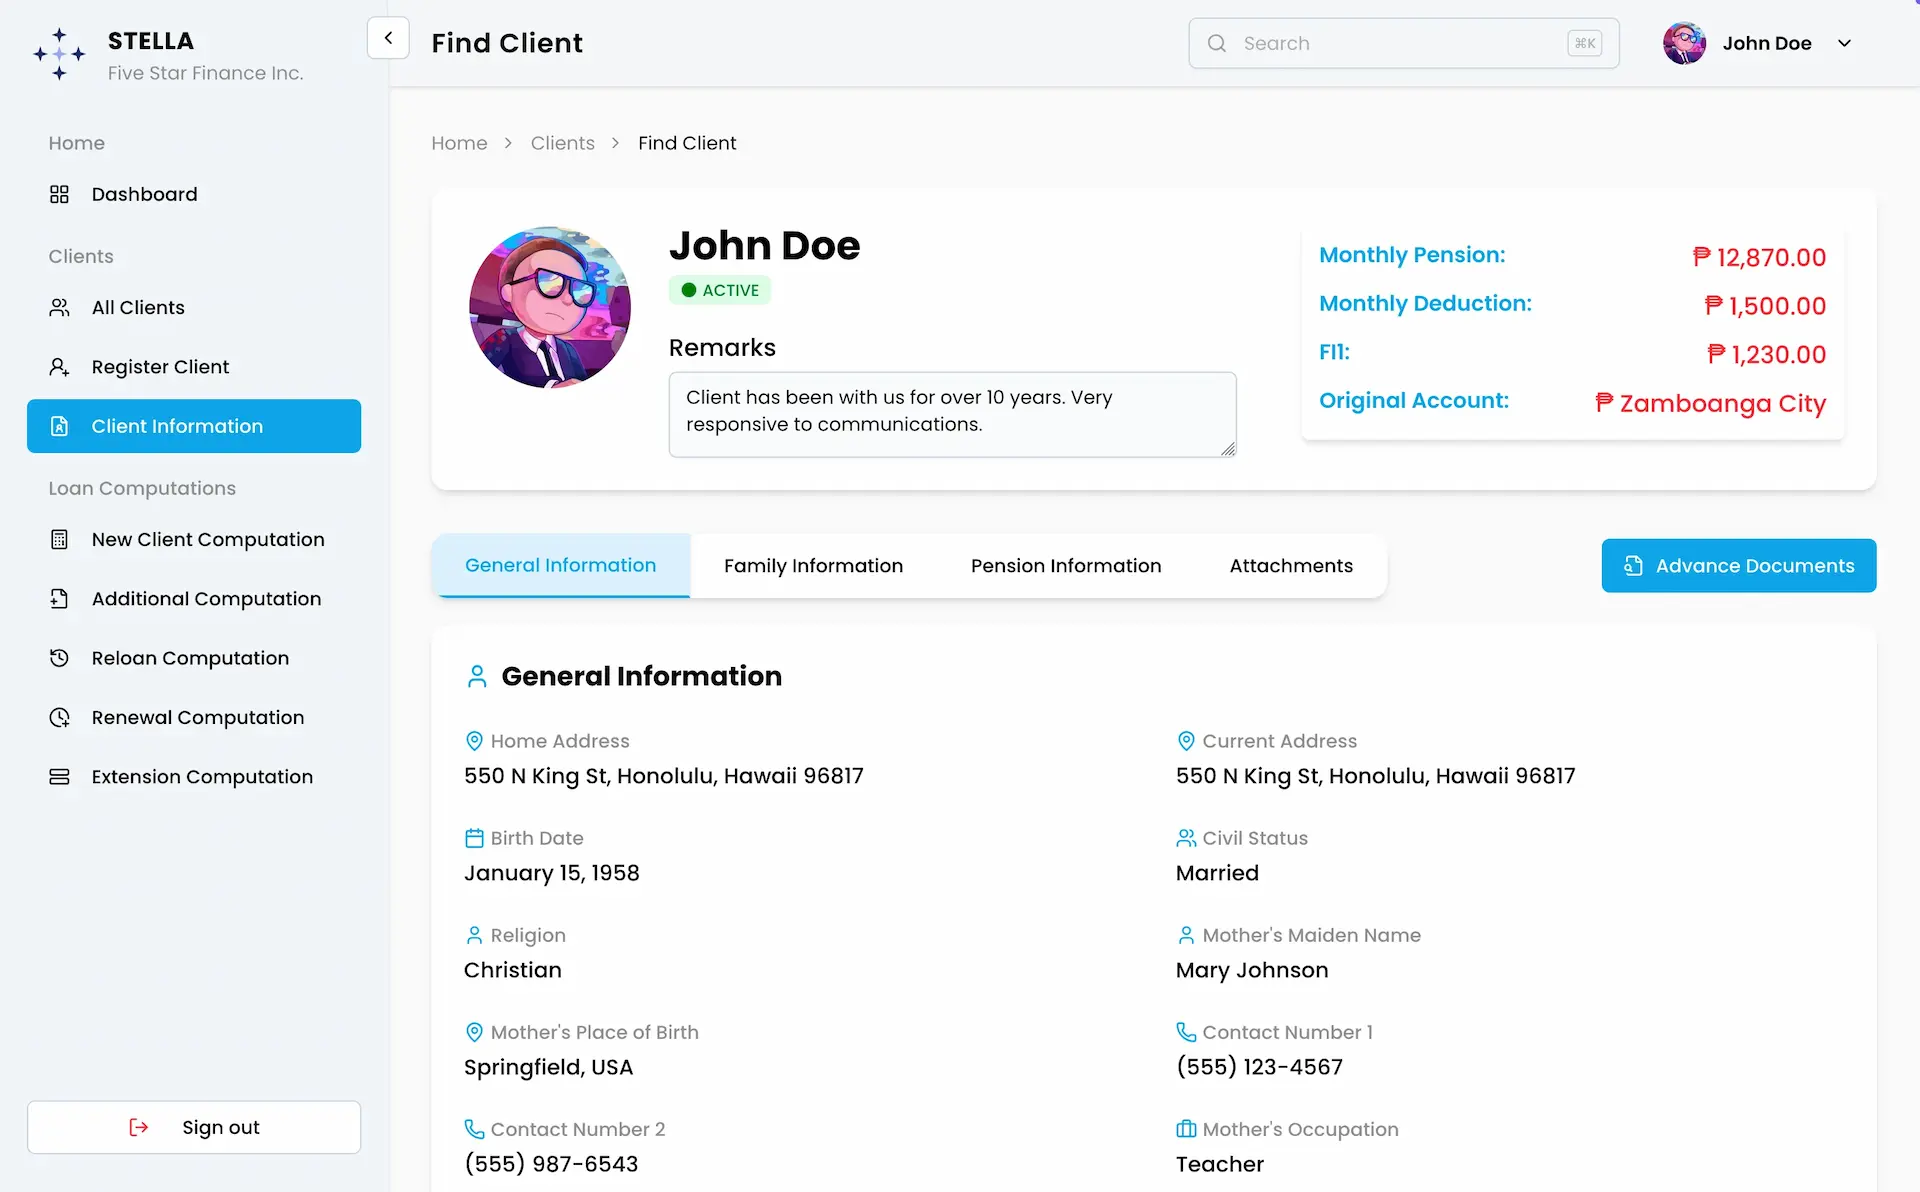
Task: Select the Attachments tab
Action: pos(1291,566)
